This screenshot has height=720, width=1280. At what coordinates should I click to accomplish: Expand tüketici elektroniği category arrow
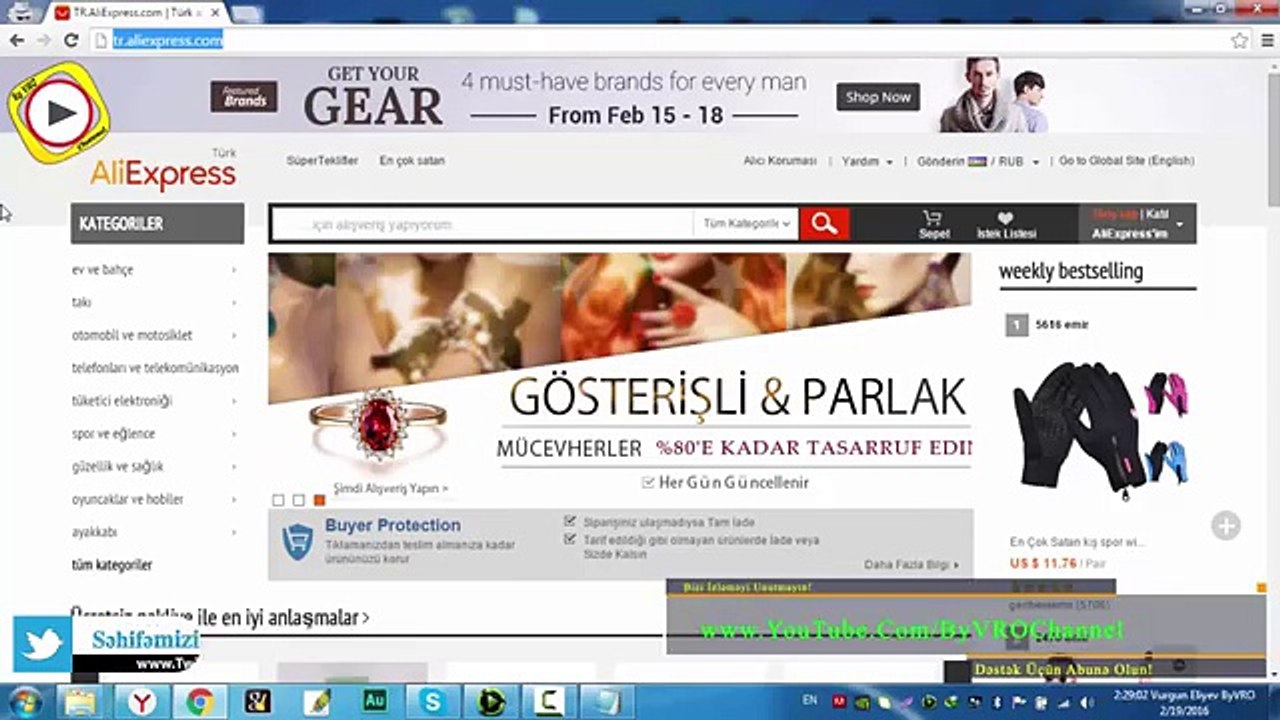tap(234, 401)
